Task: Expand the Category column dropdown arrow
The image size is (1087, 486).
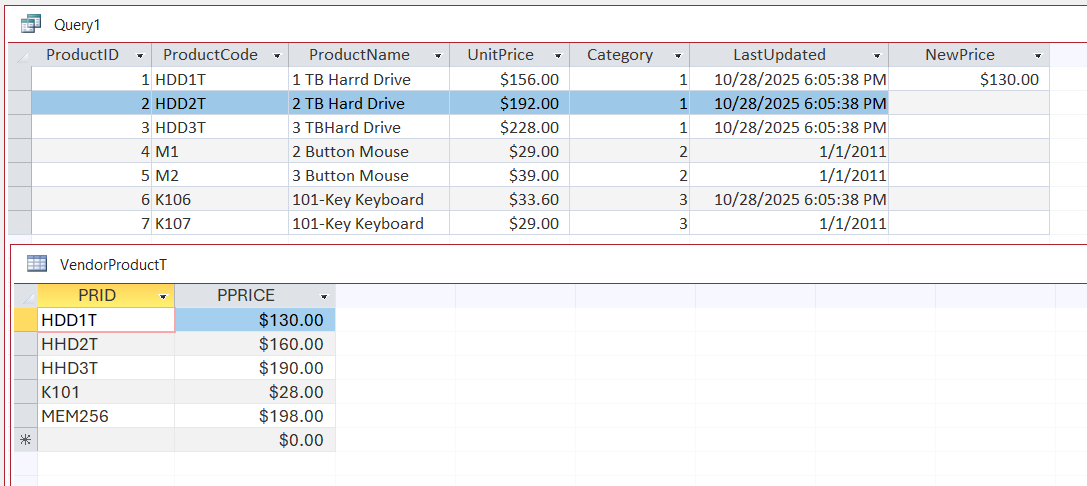Action: (x=678, y=56)
